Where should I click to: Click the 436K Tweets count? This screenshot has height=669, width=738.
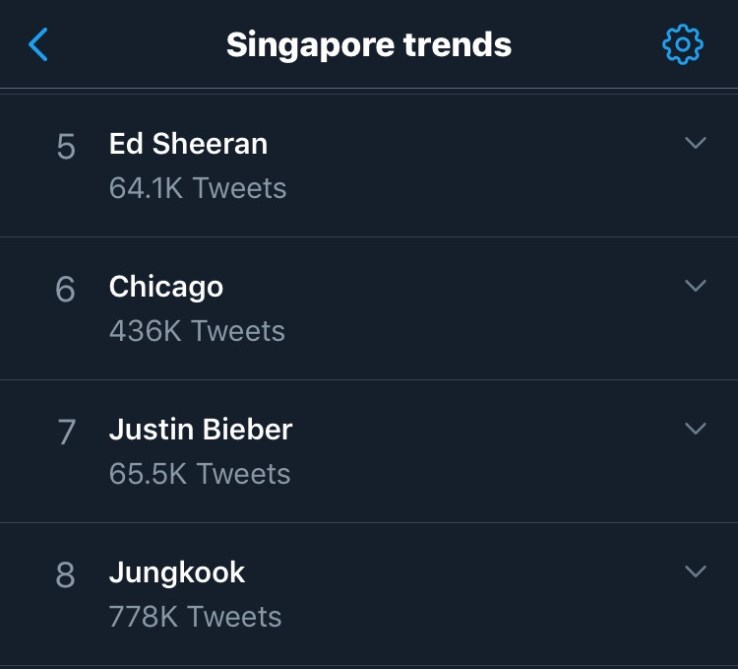pyautogui.click(x=197, y=331)
